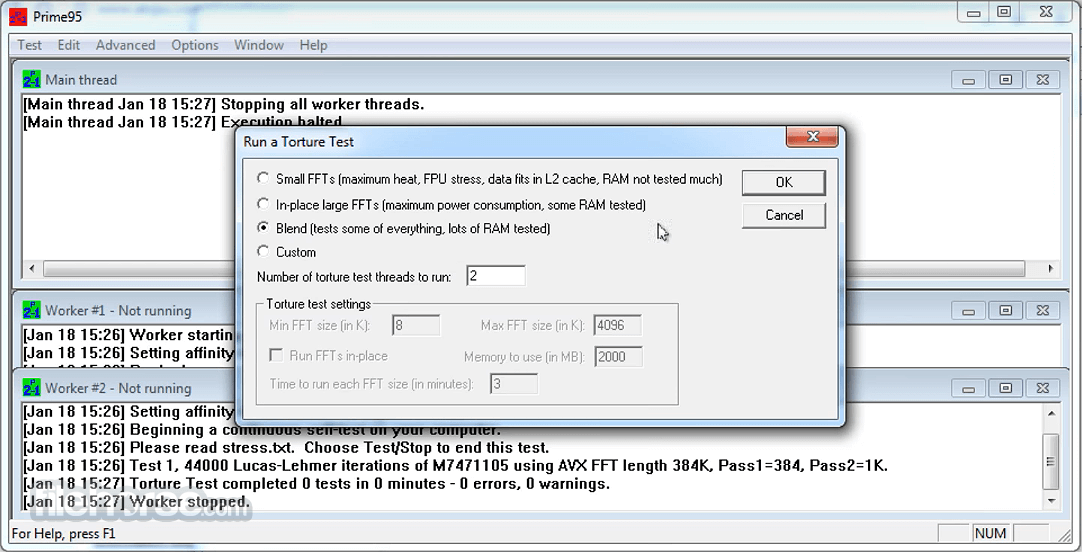
Task: Click OK to start torture test
Action: pos(784,182)
